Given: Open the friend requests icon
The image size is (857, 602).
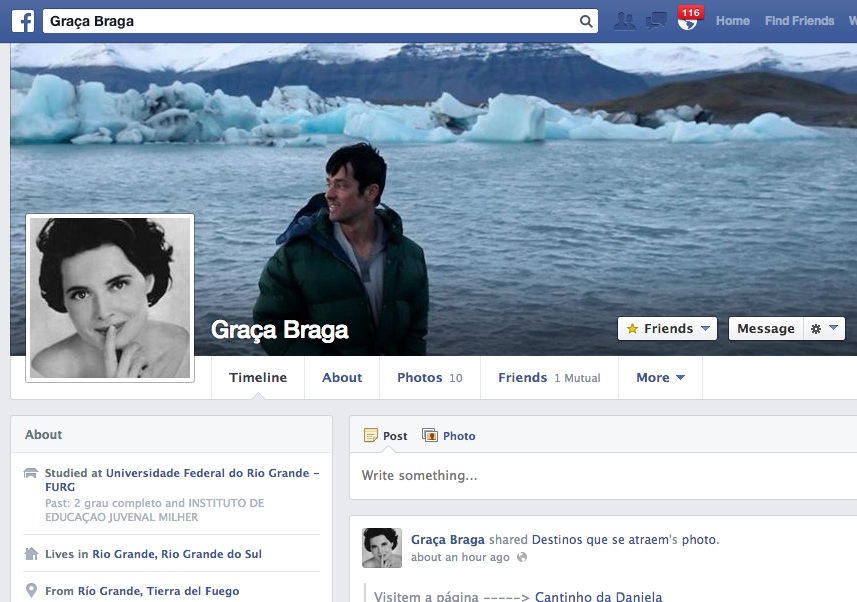Looking at the screenshot, I should coord(624,21).
